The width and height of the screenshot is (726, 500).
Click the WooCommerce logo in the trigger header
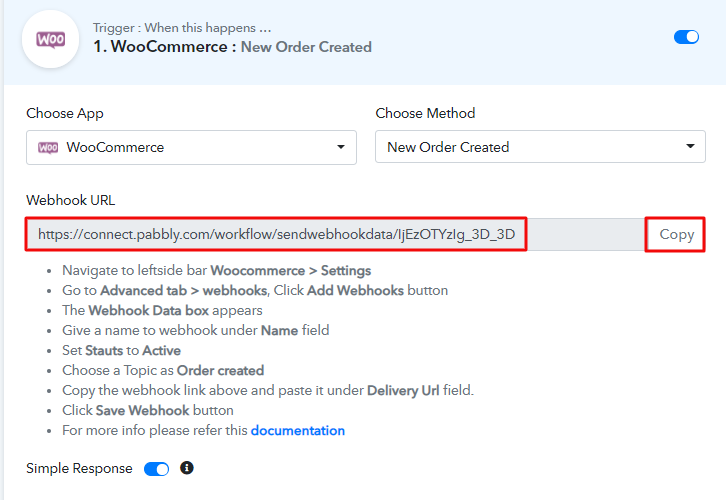coord(50,39)
